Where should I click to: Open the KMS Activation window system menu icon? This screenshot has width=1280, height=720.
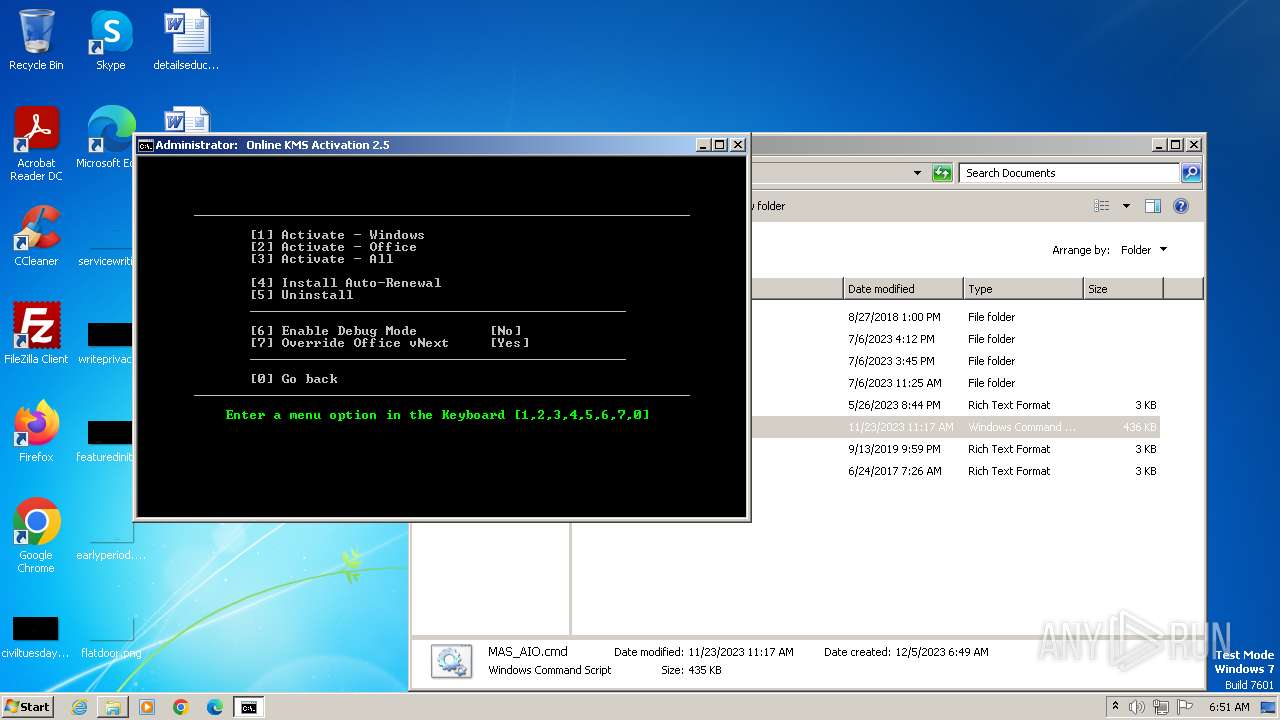click(x=145, y=145)
